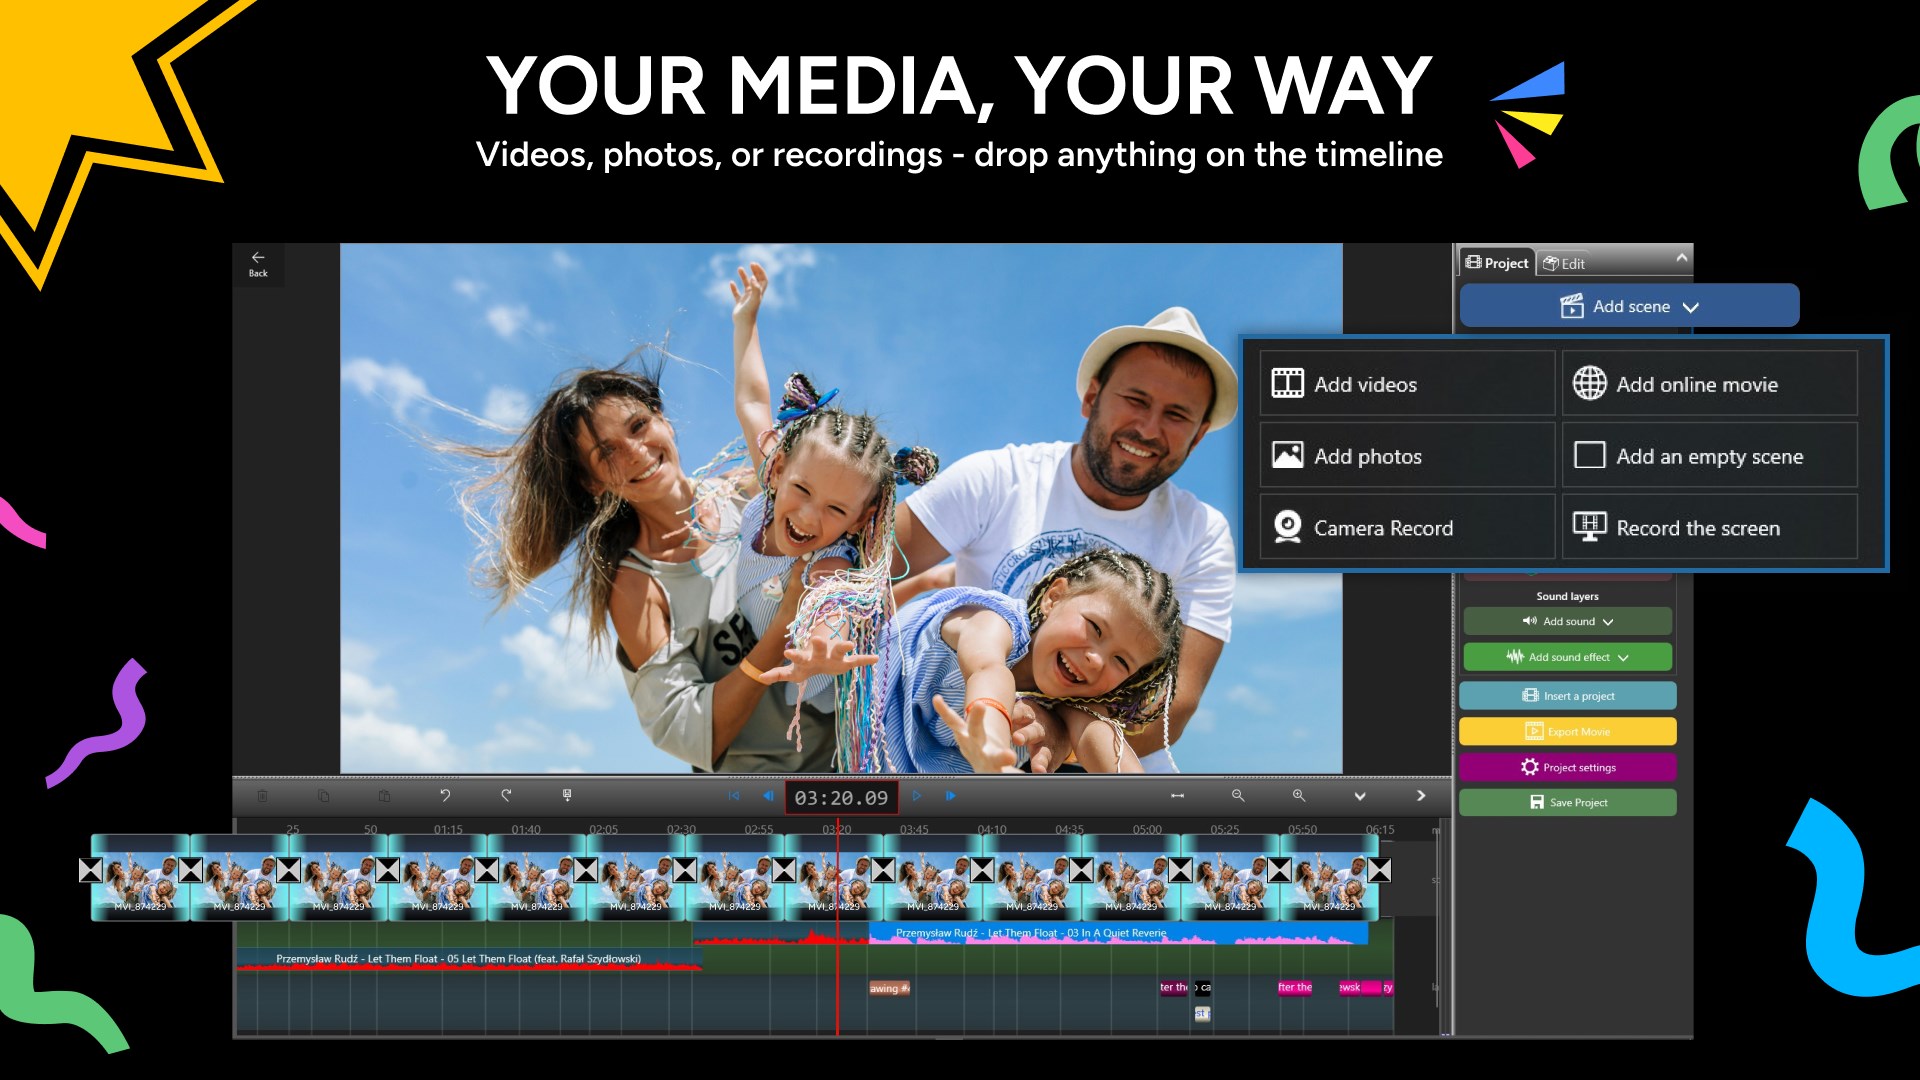This screenshot has height=1080, width=1920.
Task: Start Camera Record
Action: (x=1407, y=528)
